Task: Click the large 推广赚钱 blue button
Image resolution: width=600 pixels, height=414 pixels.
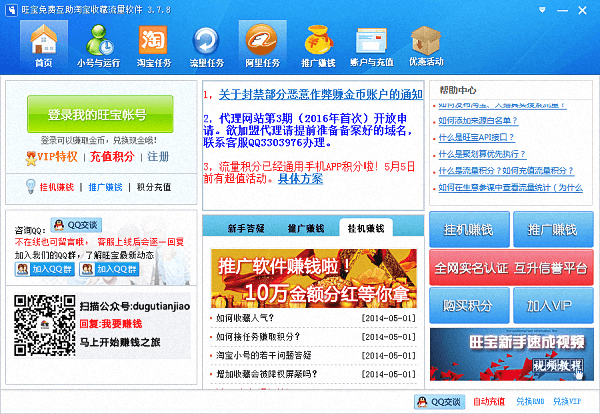Action: click(553, 230)
